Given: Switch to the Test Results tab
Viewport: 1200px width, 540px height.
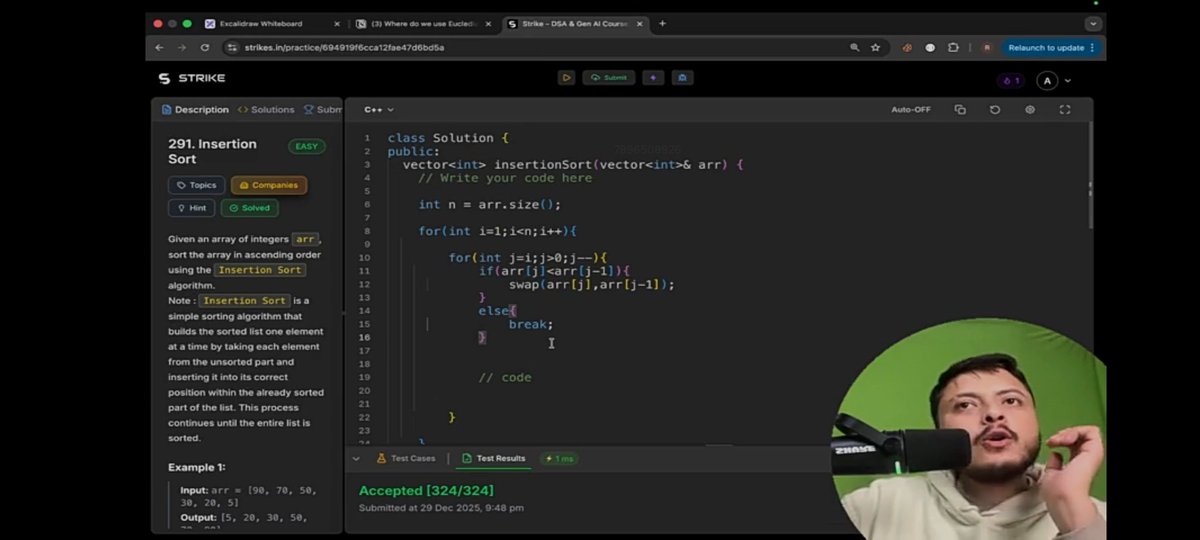Looking at the screenshot, I should pos(494,459).
